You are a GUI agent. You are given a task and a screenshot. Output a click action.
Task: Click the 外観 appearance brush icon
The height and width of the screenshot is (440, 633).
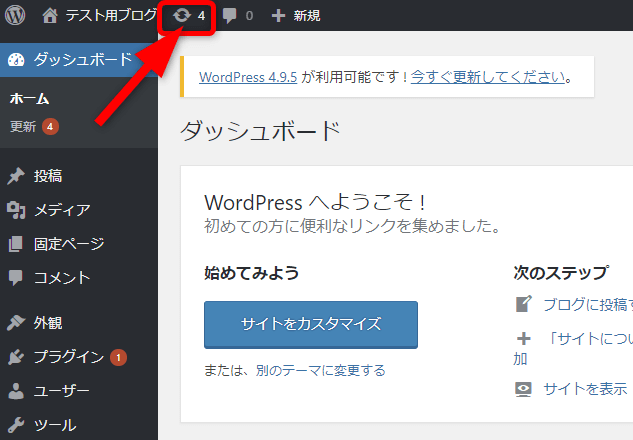[x=16, y=323]
